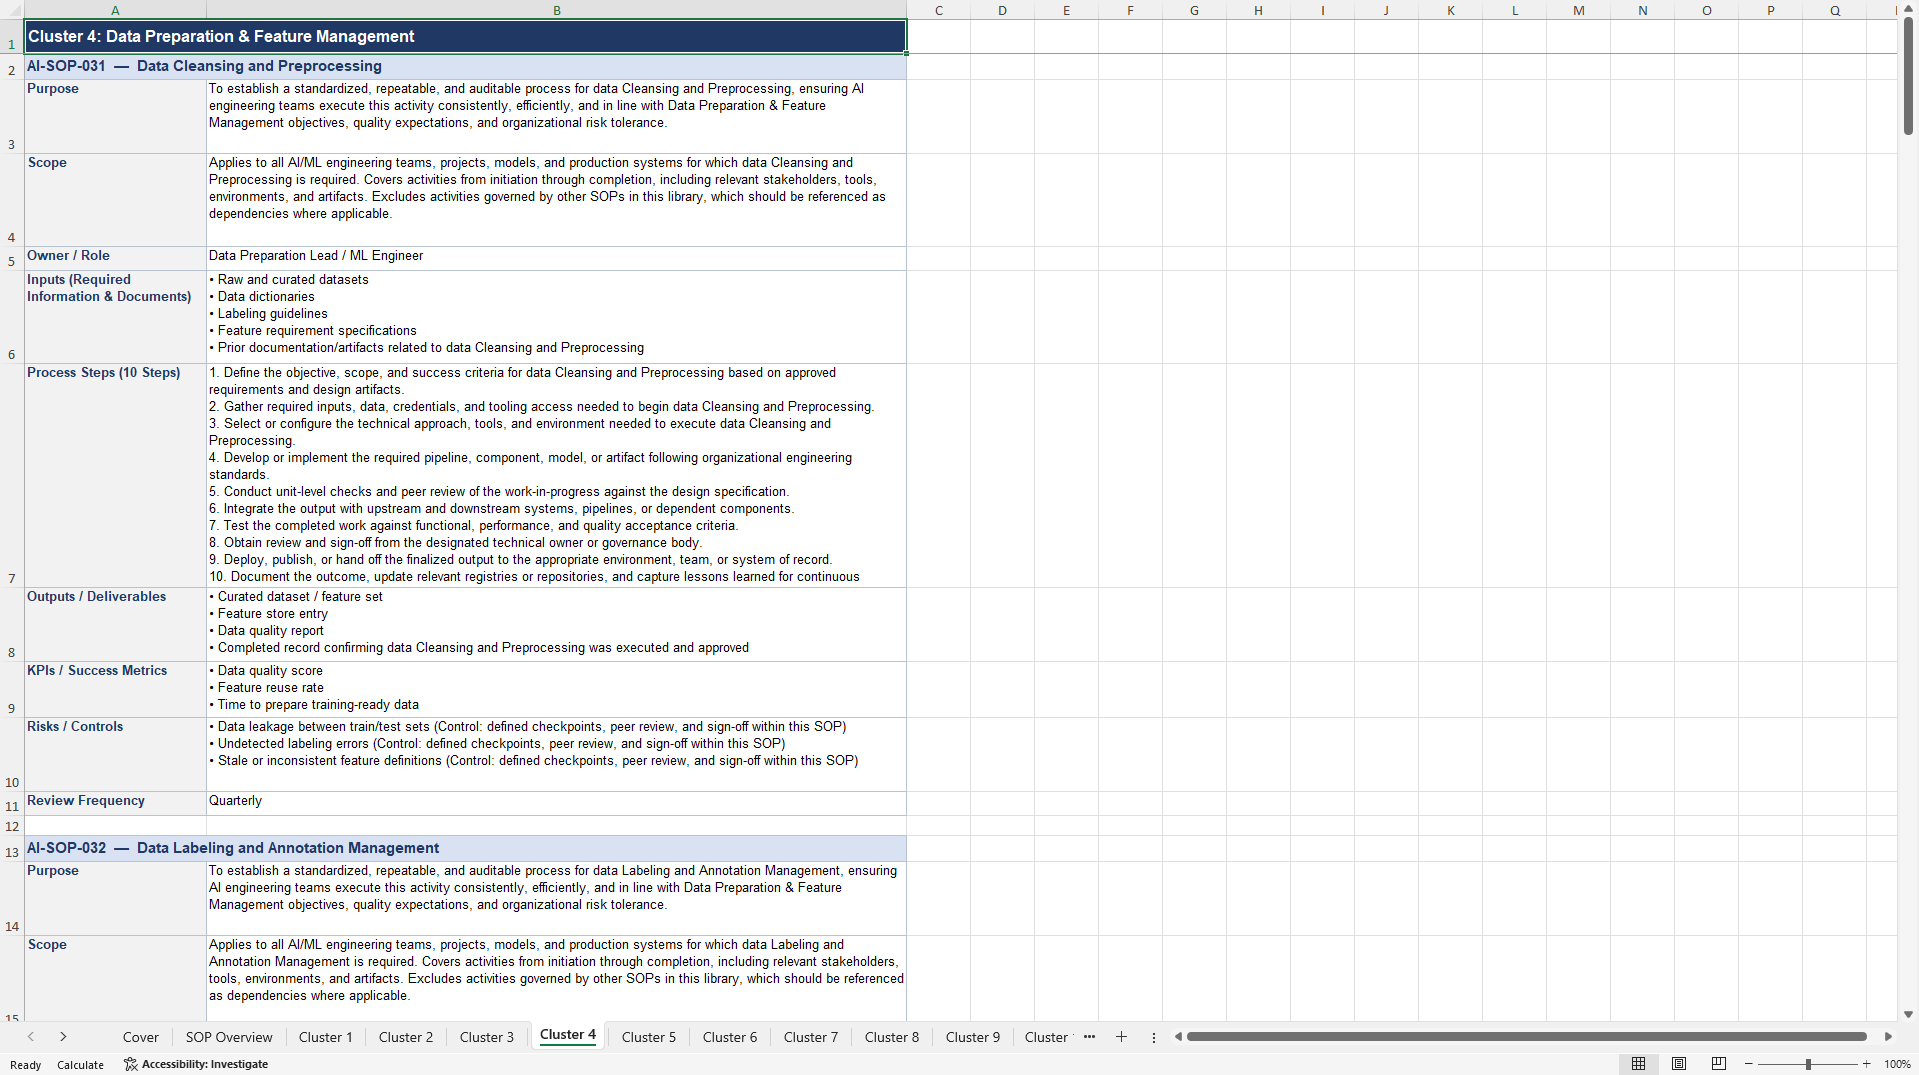Click vertical scrollbar up arrow

(1908, 8)
